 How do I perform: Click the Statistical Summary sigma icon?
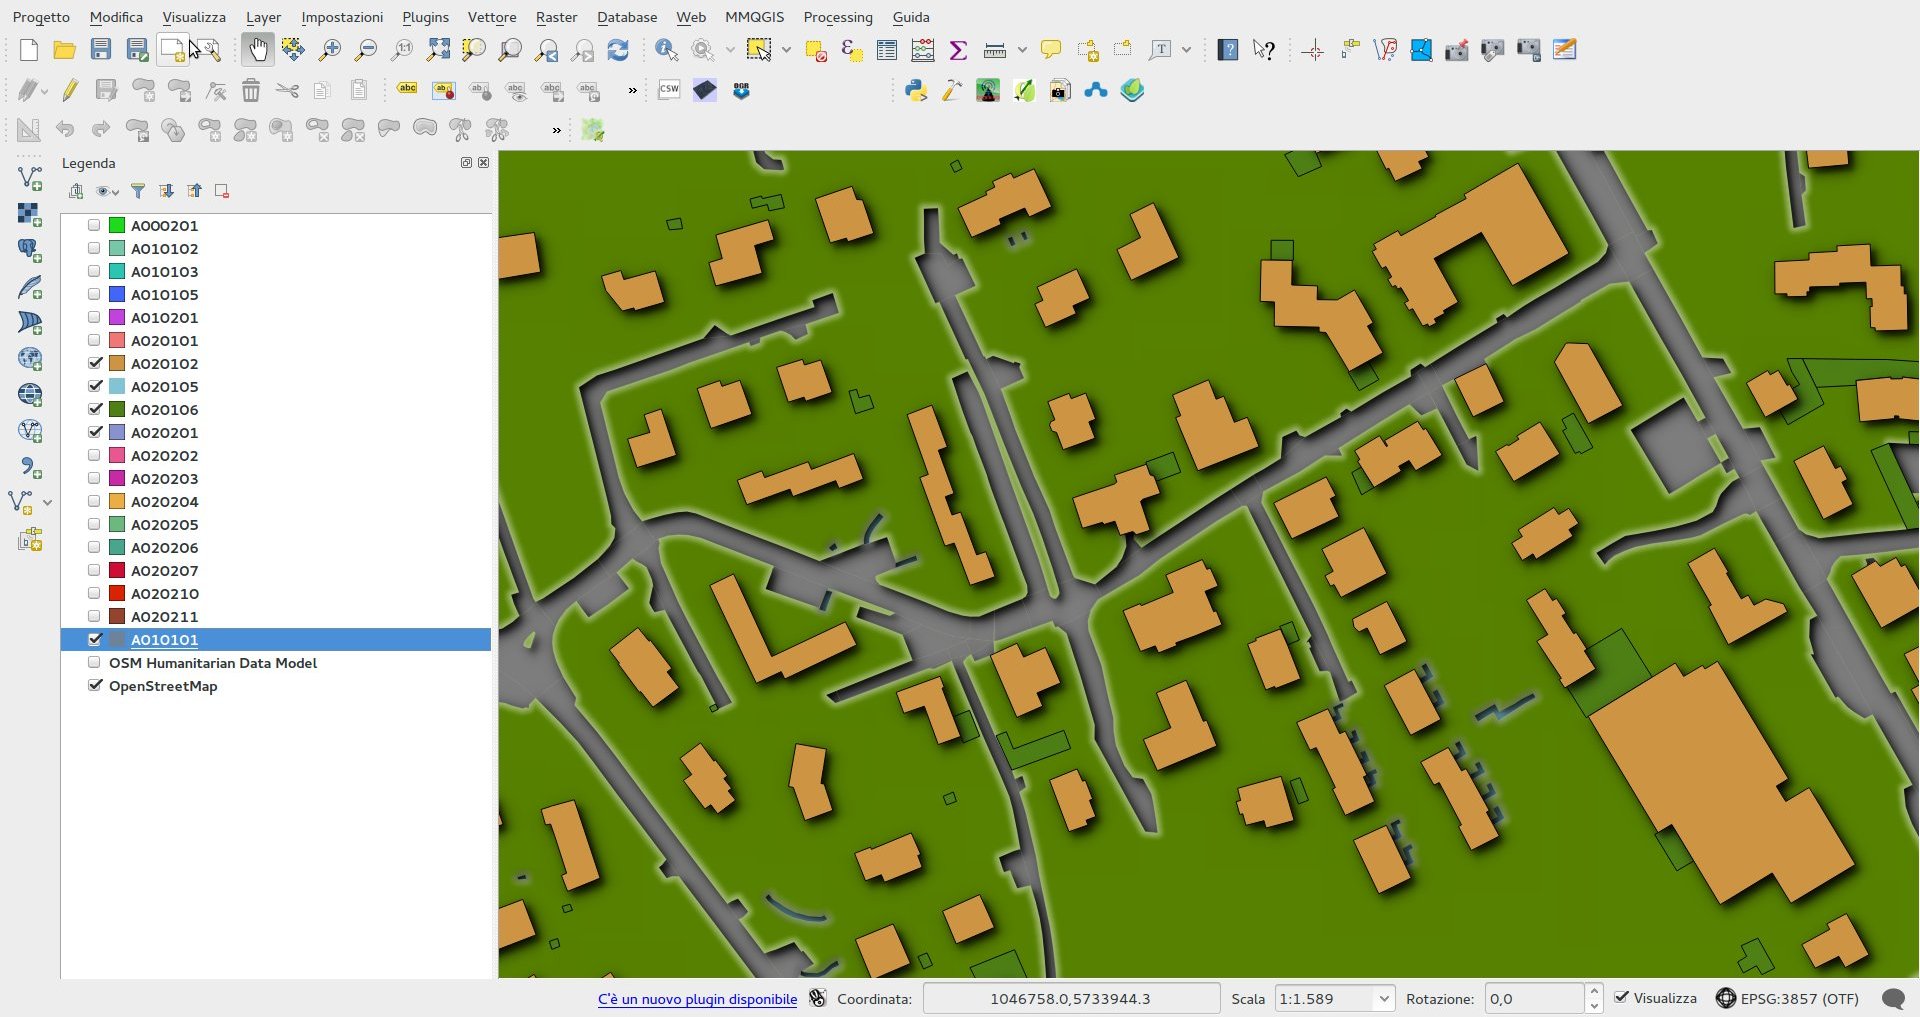958,49
